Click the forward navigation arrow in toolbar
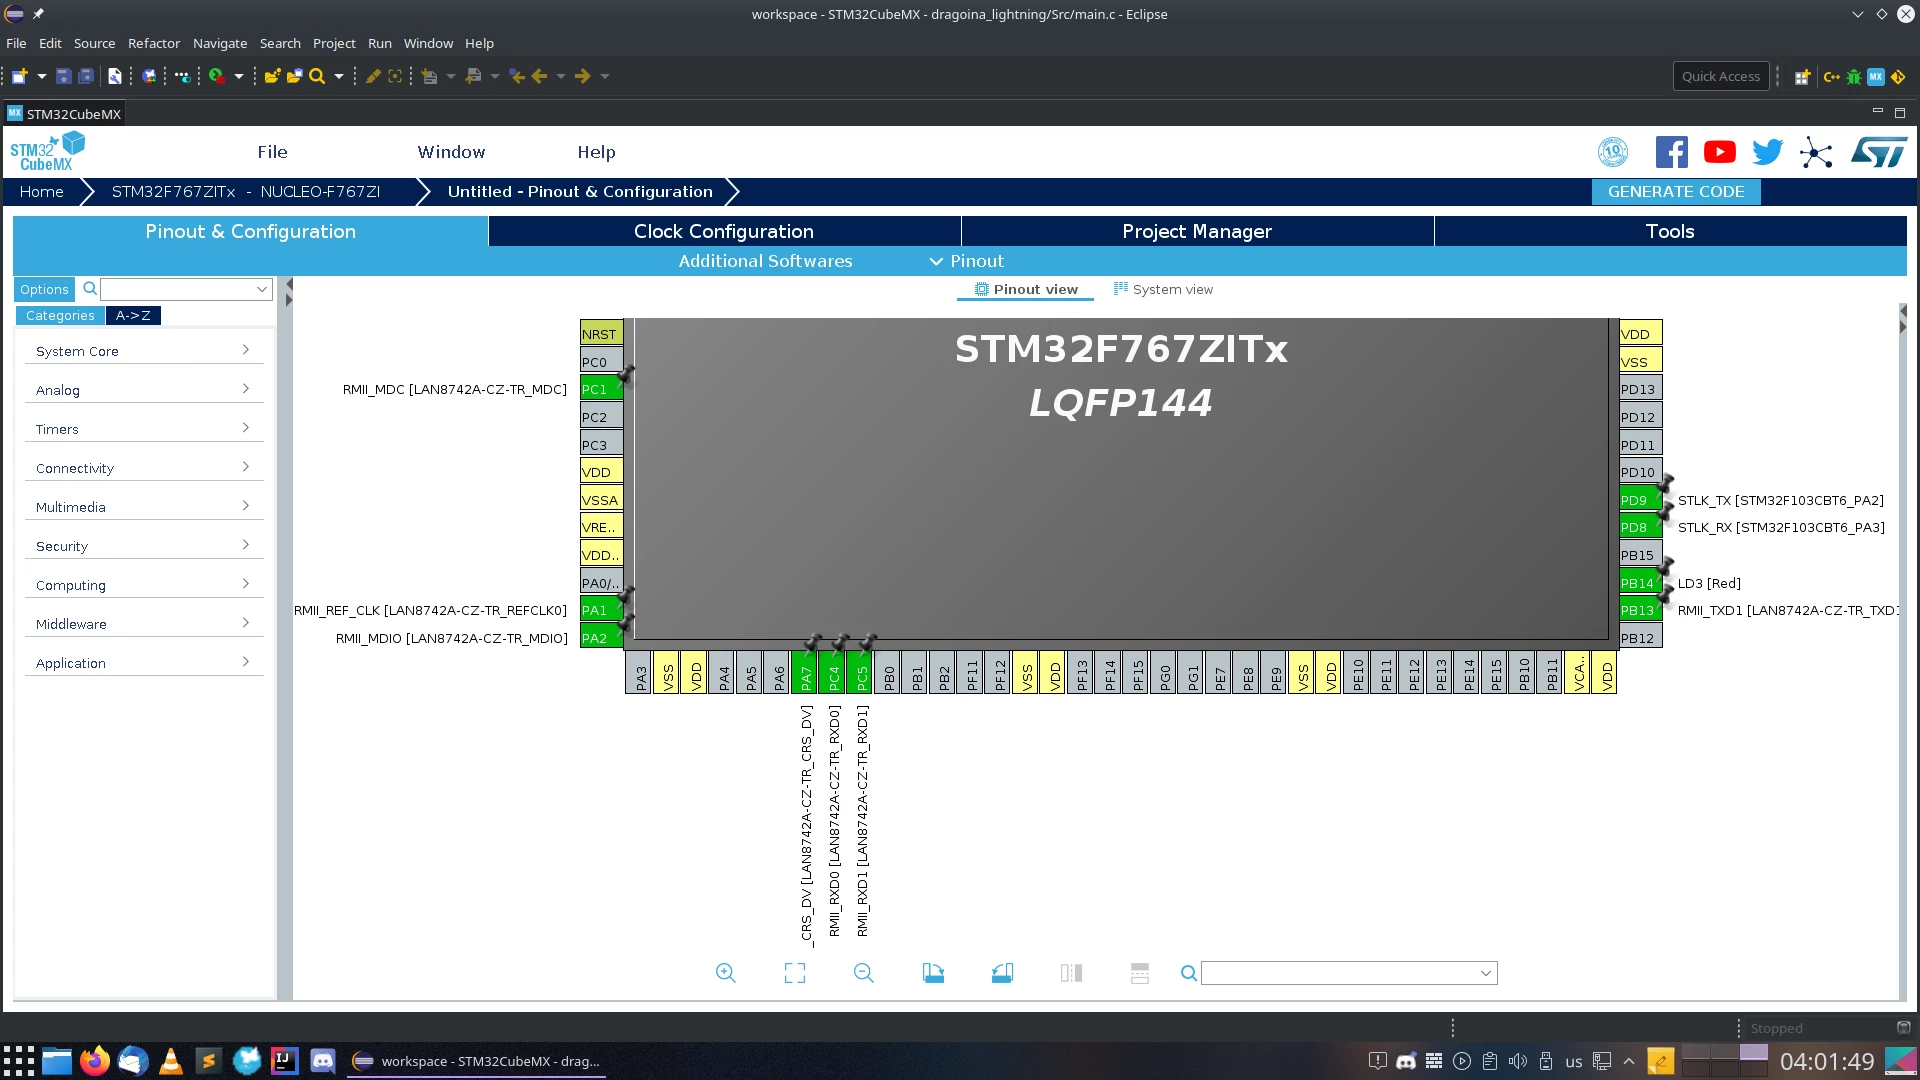Viewport: 1920px width, 1080px height. pyautogui.click(x=583, y=76)
